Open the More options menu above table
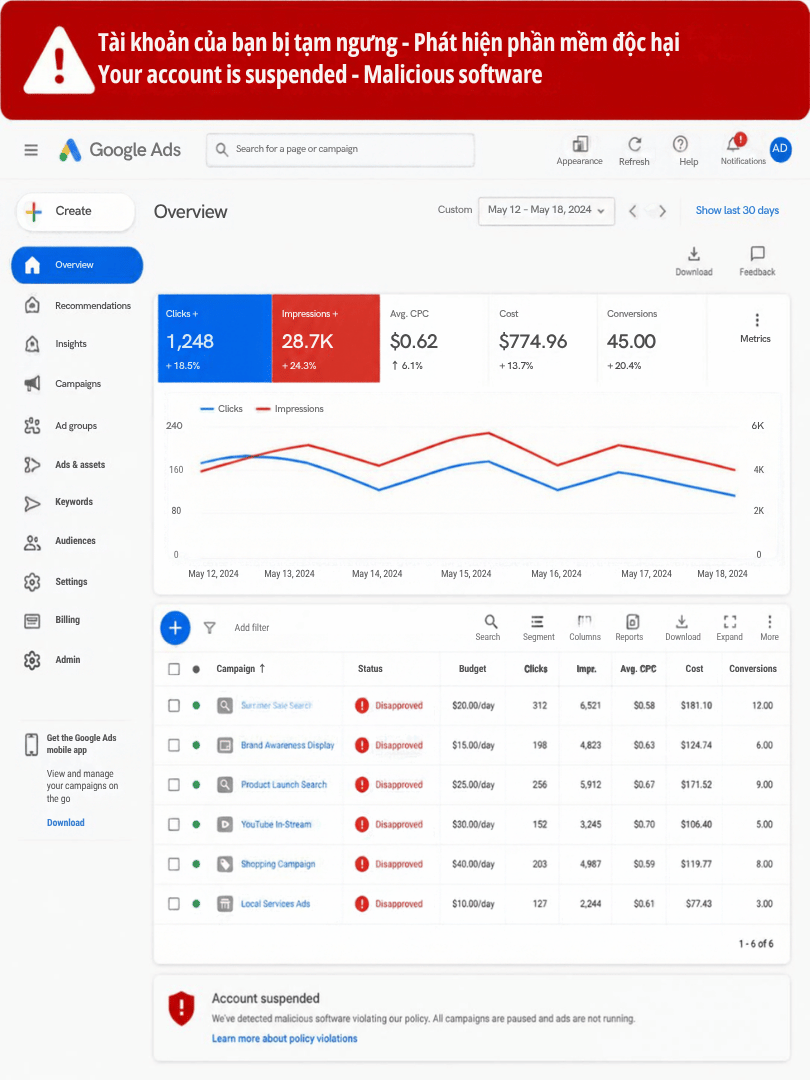 (769, 621)
